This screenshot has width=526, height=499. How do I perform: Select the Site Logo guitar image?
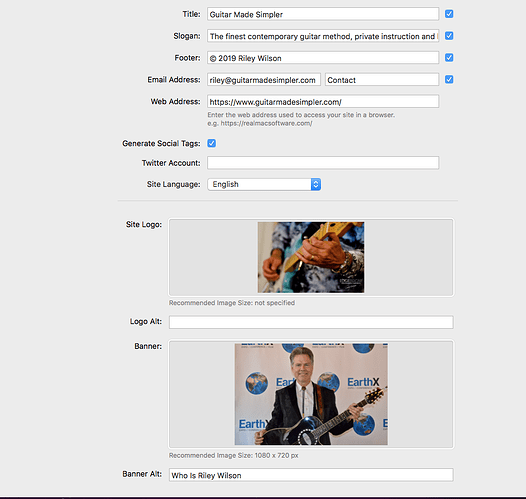tap(311, 257)
